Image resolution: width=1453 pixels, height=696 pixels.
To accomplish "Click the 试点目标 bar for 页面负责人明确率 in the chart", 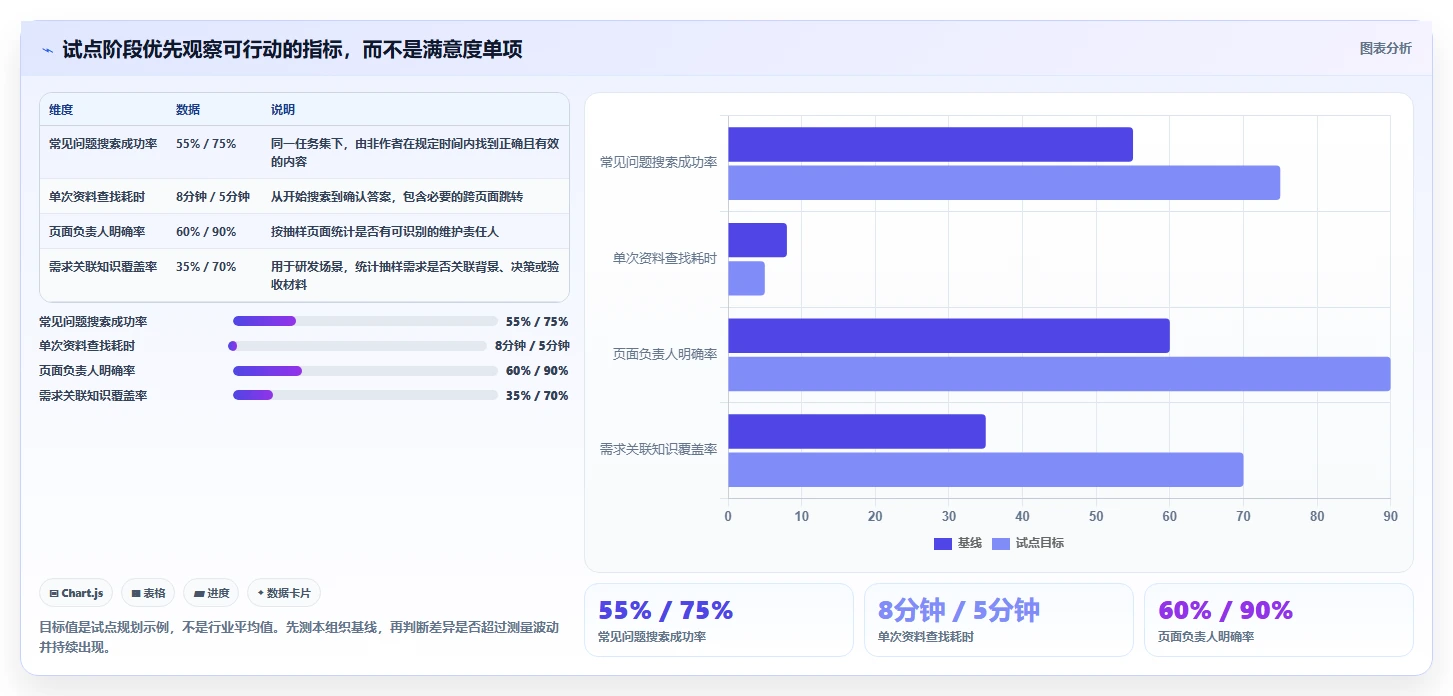I will click(1059, 374).
